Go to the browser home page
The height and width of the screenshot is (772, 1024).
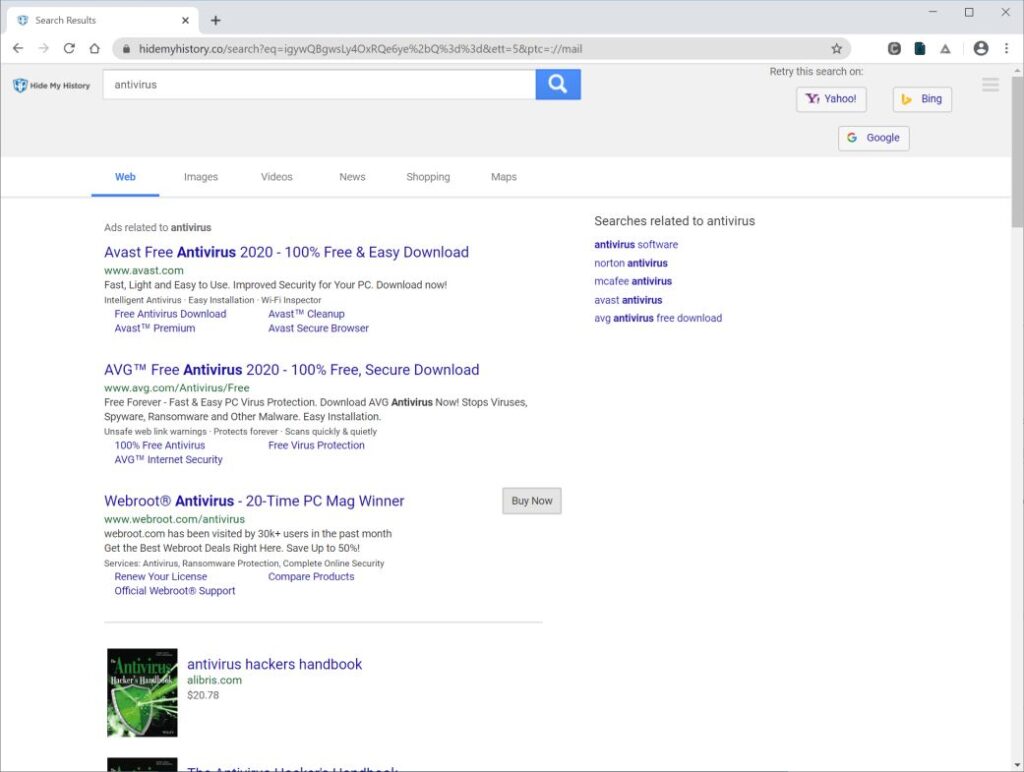(95, 48)
